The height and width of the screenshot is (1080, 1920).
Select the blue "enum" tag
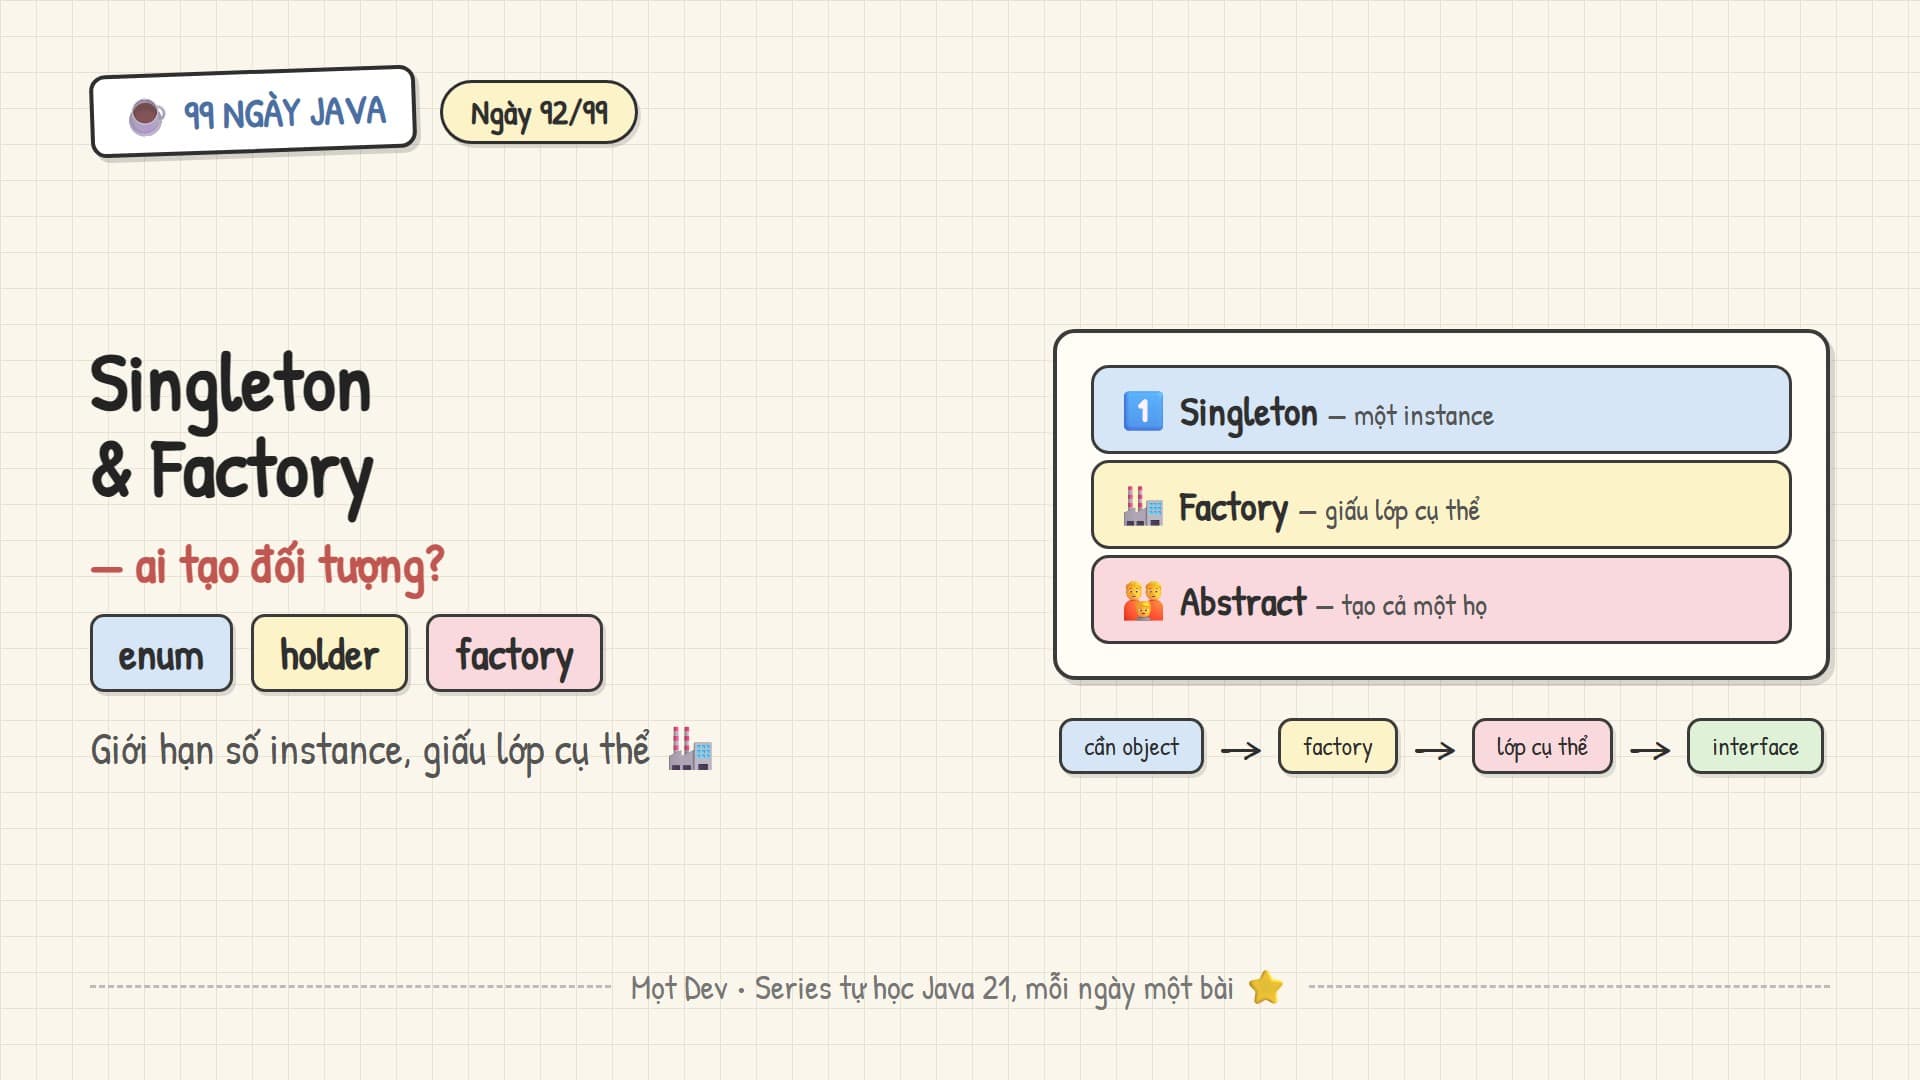[x=161, y=654]
